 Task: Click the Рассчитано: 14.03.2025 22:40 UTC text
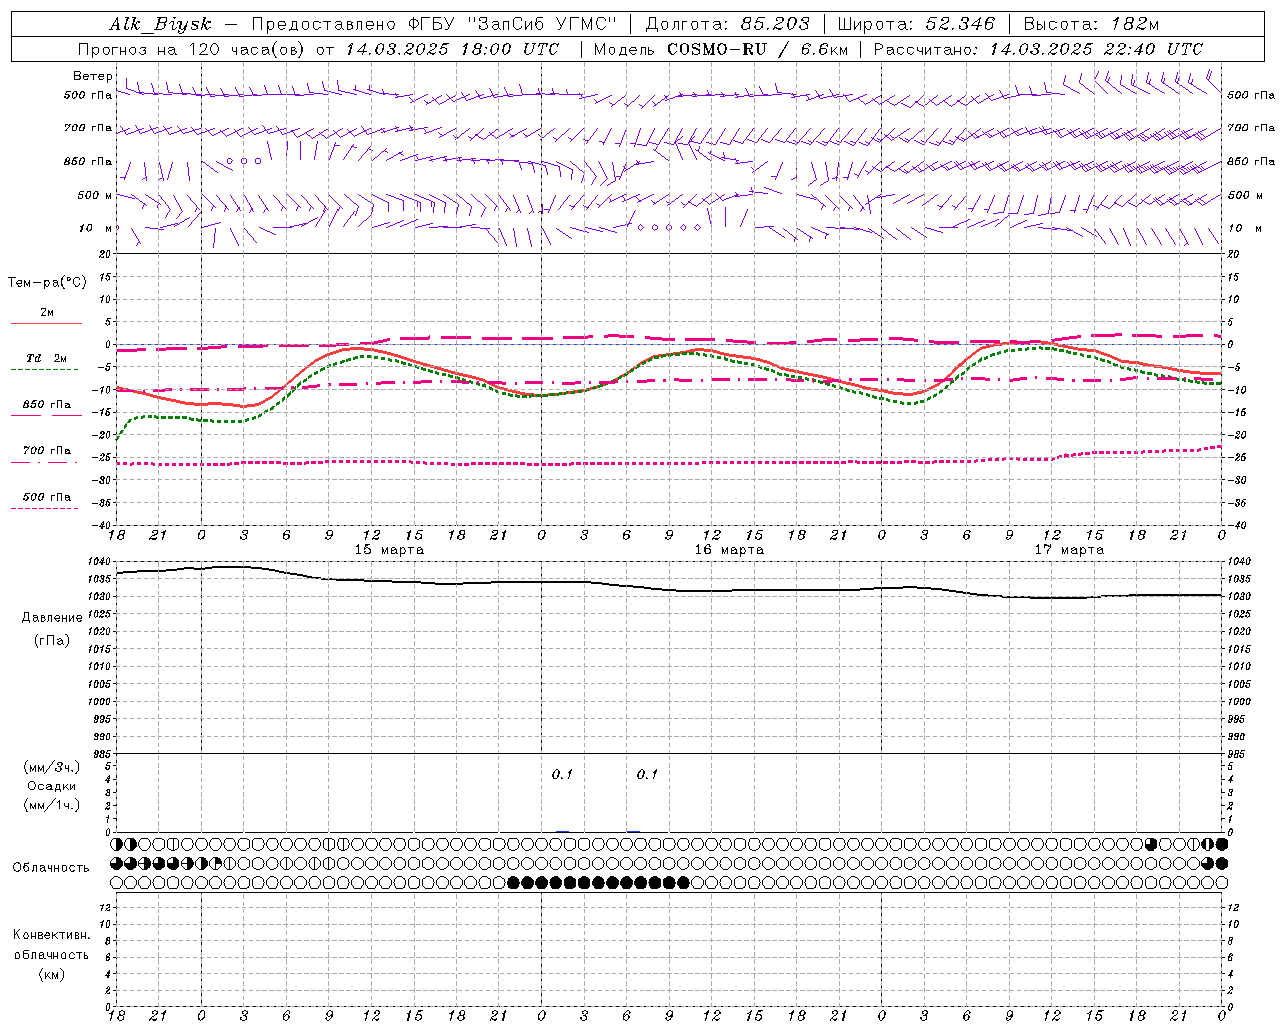coord(1038,49)
